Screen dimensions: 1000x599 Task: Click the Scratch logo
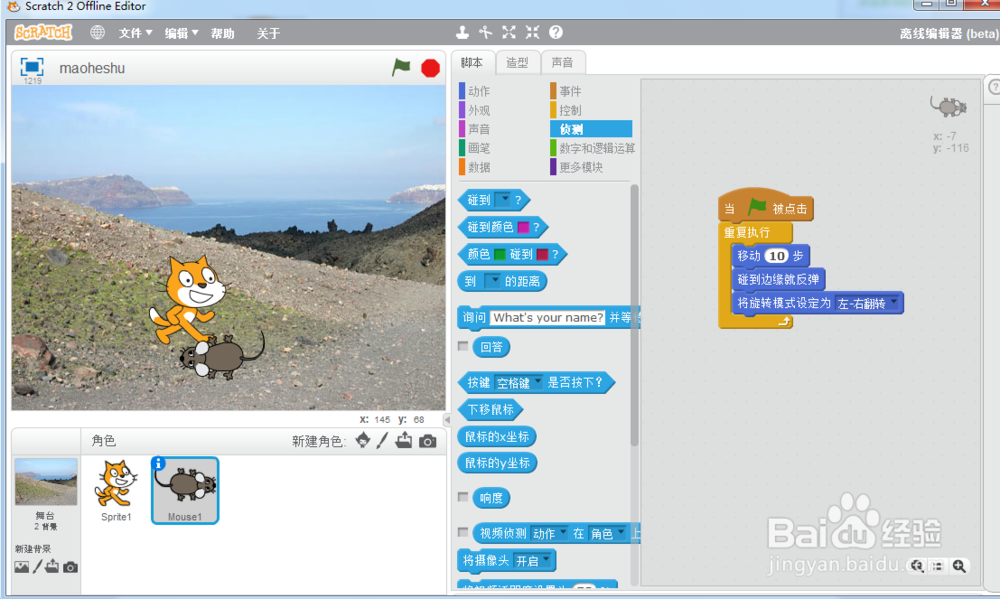[x=43, y=32]
